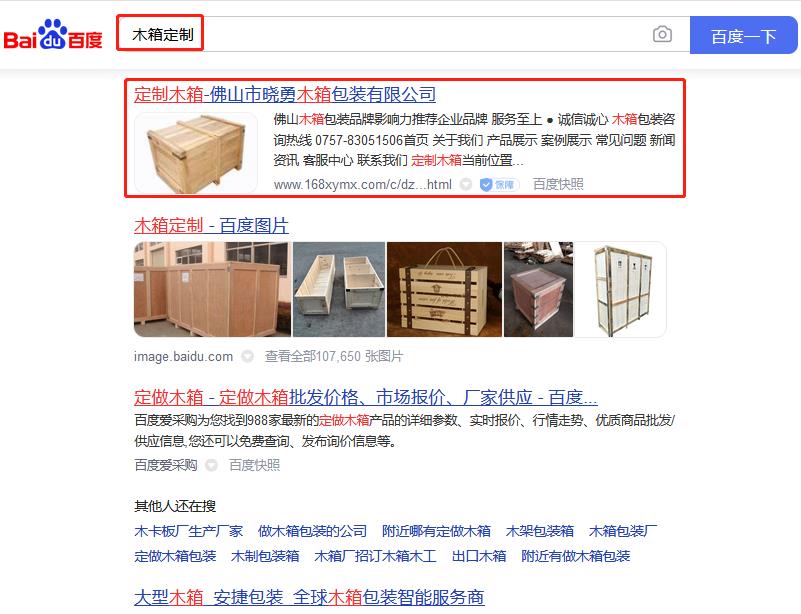Select related search 出口木箱

[x=479, y=556]
